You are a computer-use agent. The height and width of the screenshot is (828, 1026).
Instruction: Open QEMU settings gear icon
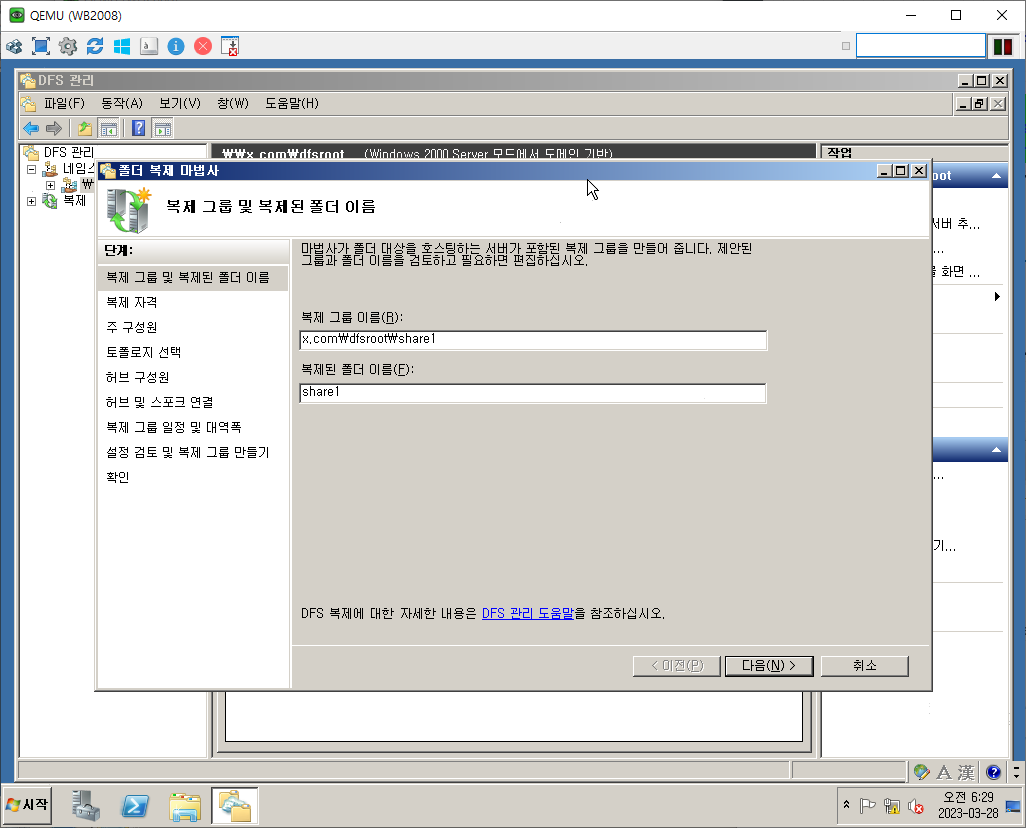pyautogui.click(x=67, y=46)
